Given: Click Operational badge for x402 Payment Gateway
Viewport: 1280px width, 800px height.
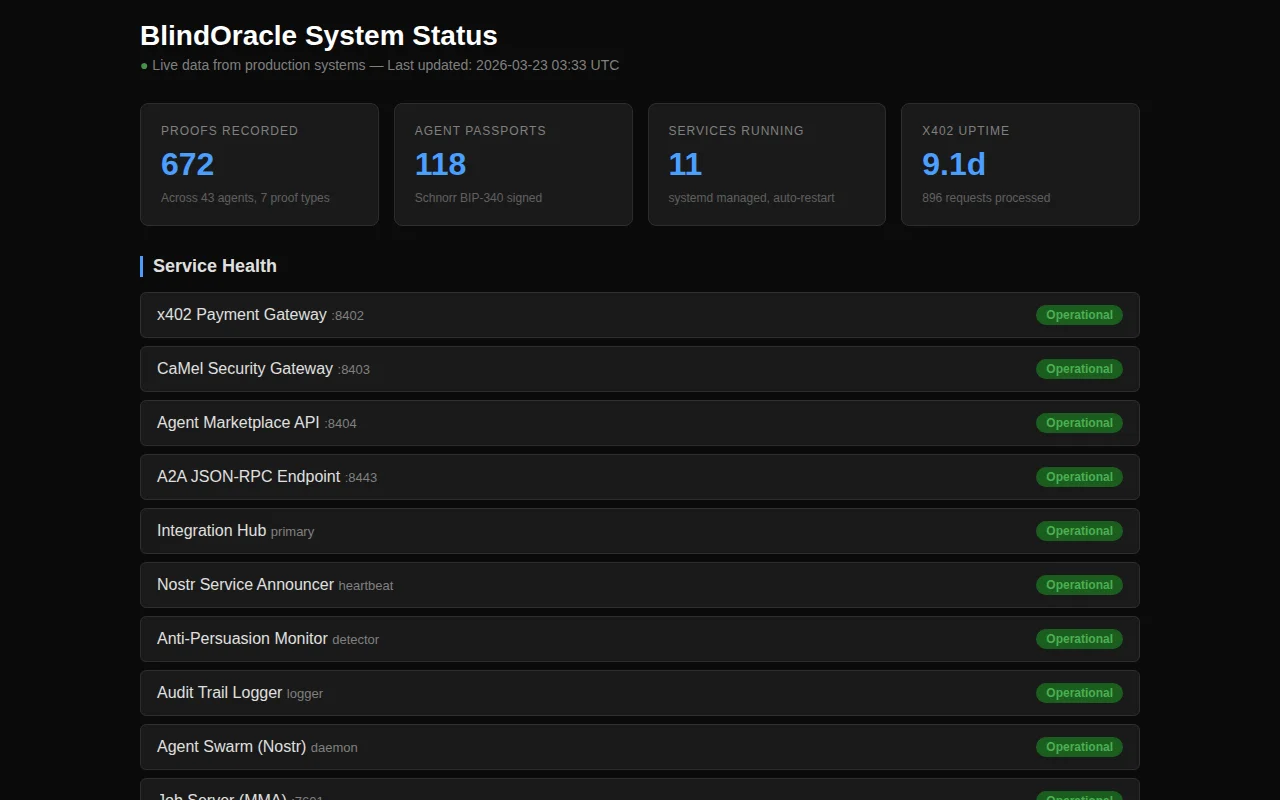Looking at the screenshot, I should coord(1079,315).
